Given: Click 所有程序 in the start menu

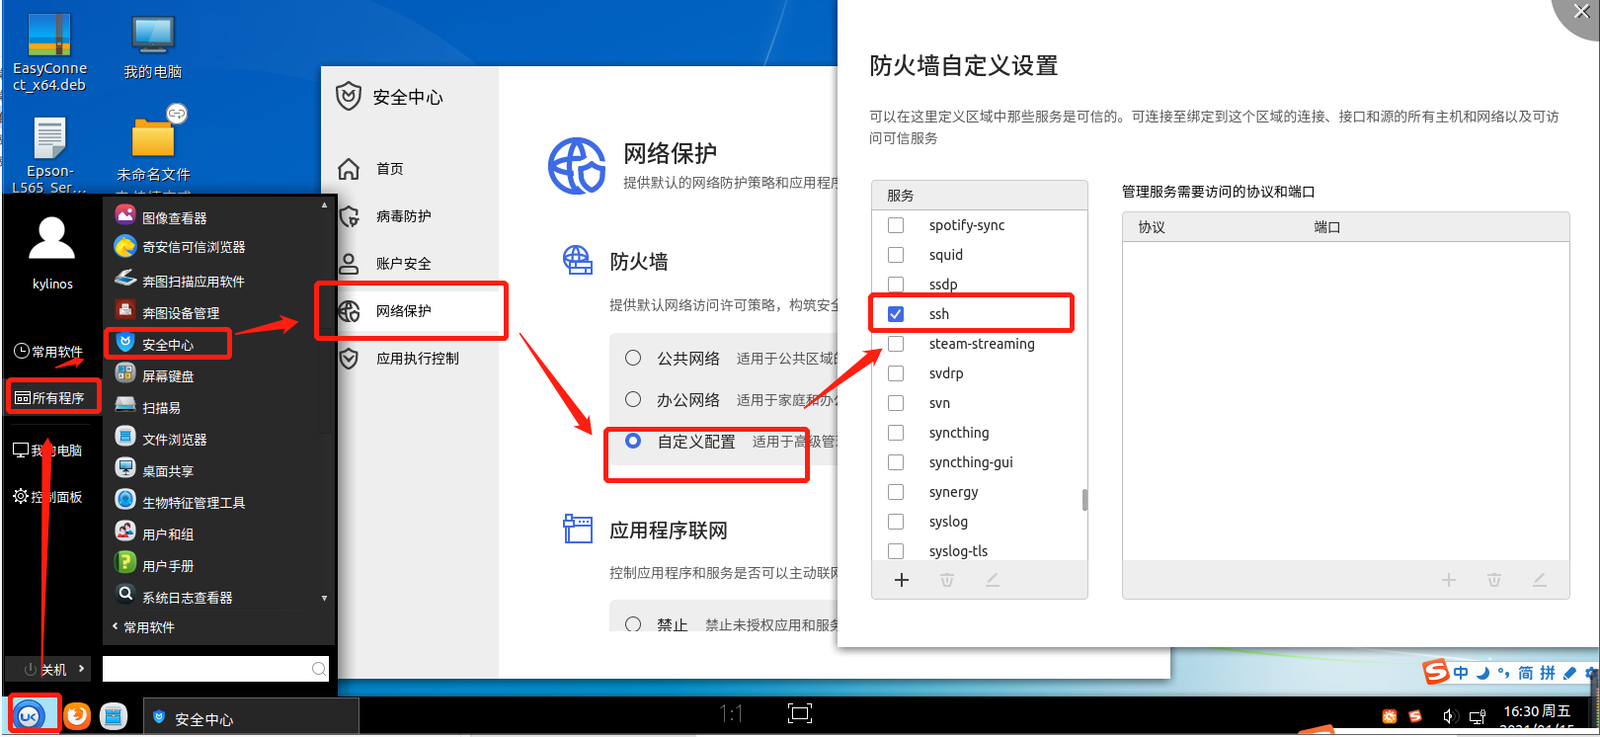Looking at the screenshot, I should (x=52, y=398).
